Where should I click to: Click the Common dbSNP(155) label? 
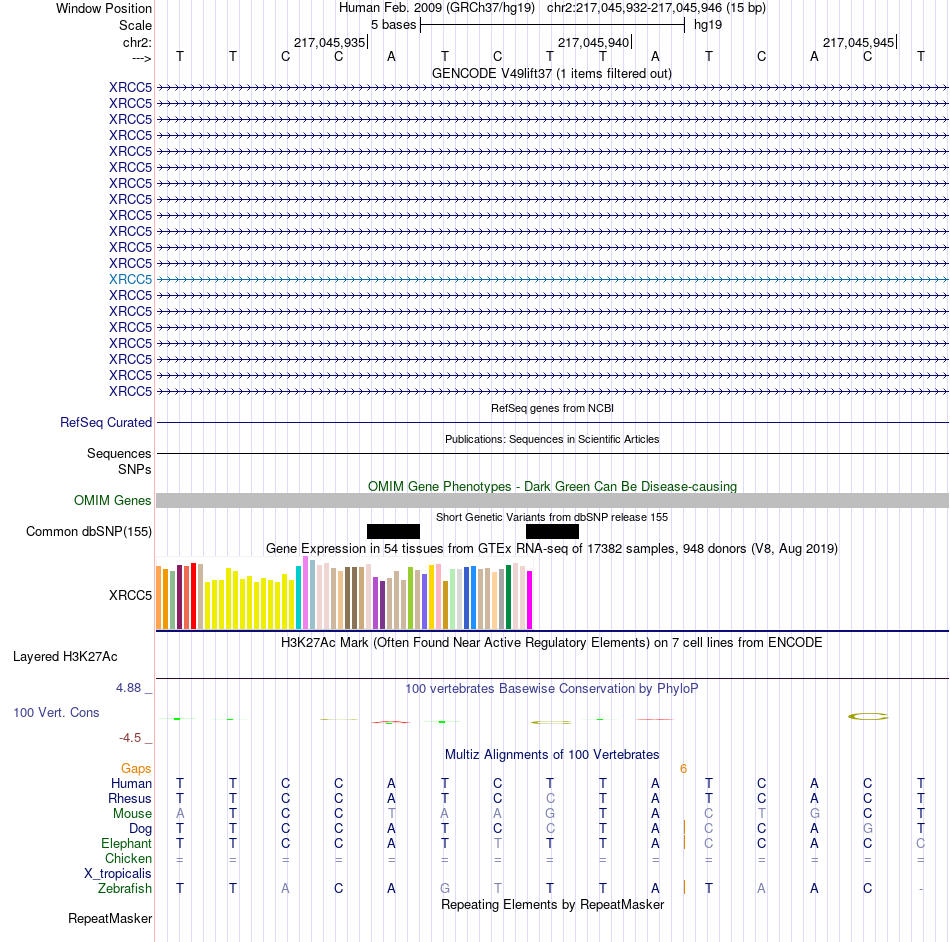click(x=89, y=531)
